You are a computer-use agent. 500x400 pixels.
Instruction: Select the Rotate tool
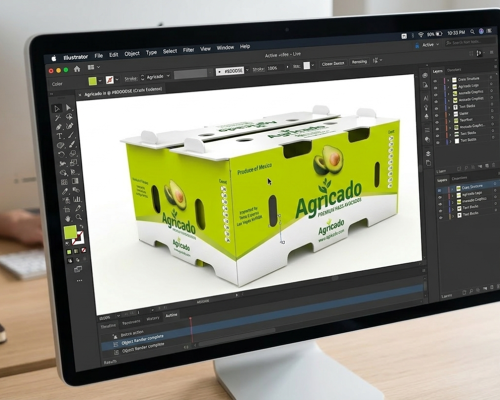coord(61,155)
